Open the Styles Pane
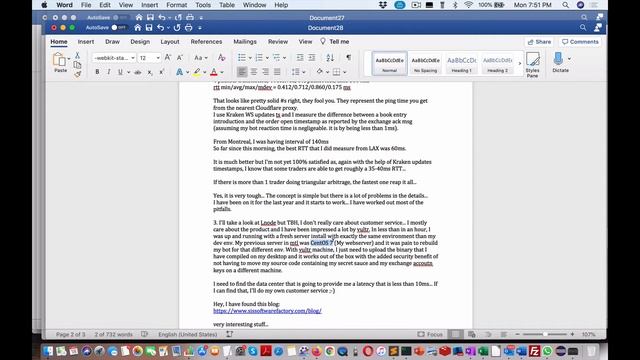This screenshot has height=360, width=640. pos(532,64)
